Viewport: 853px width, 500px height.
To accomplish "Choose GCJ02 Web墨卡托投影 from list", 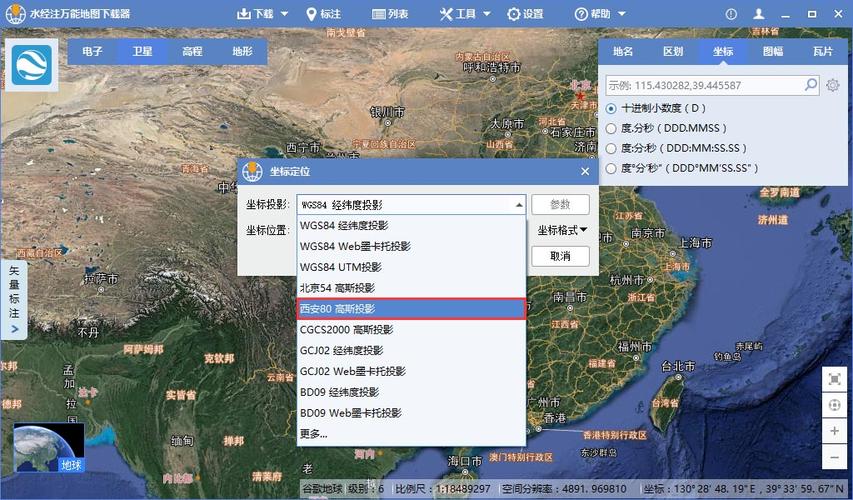I will pos(411,371).
